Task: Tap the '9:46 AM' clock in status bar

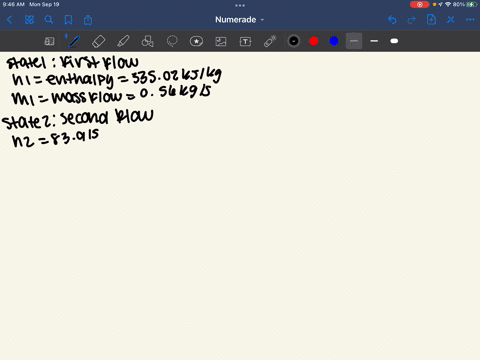Action: click(x=14, y=4)
